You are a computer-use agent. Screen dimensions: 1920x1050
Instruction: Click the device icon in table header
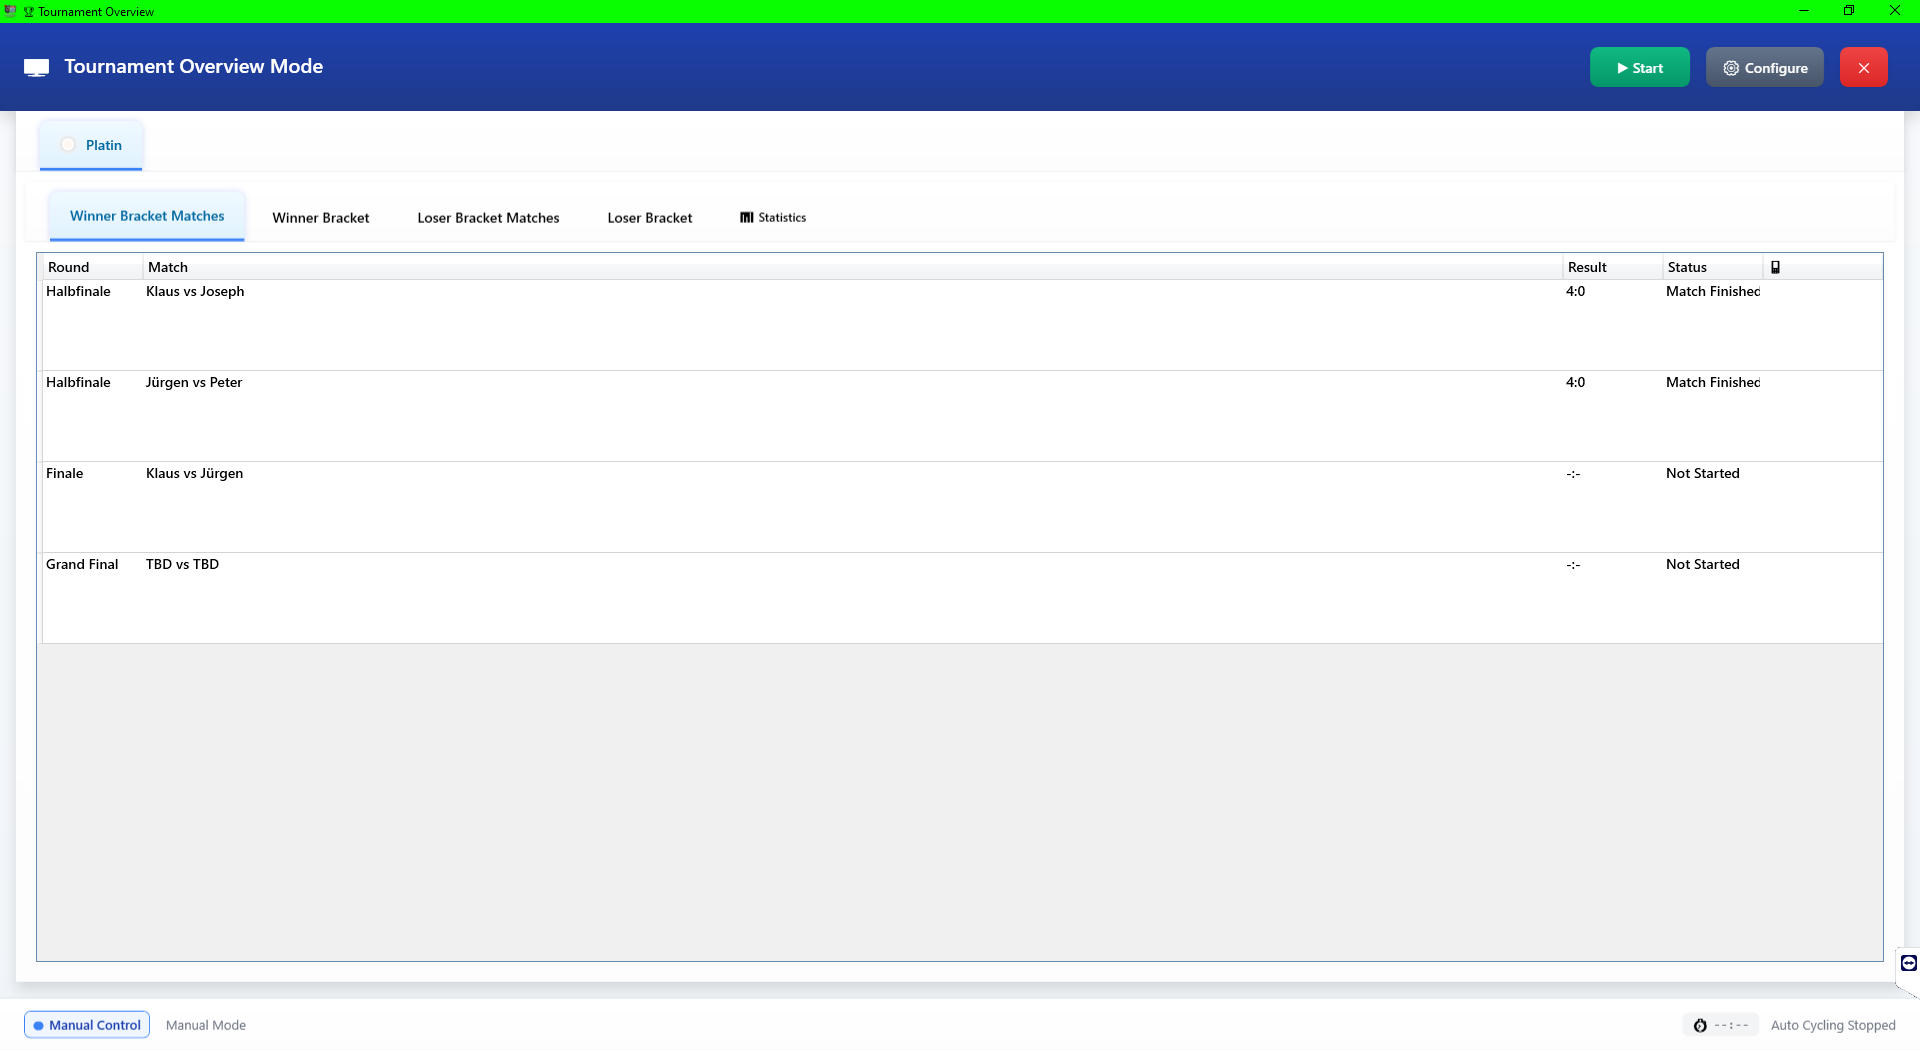coord(1775,267)
